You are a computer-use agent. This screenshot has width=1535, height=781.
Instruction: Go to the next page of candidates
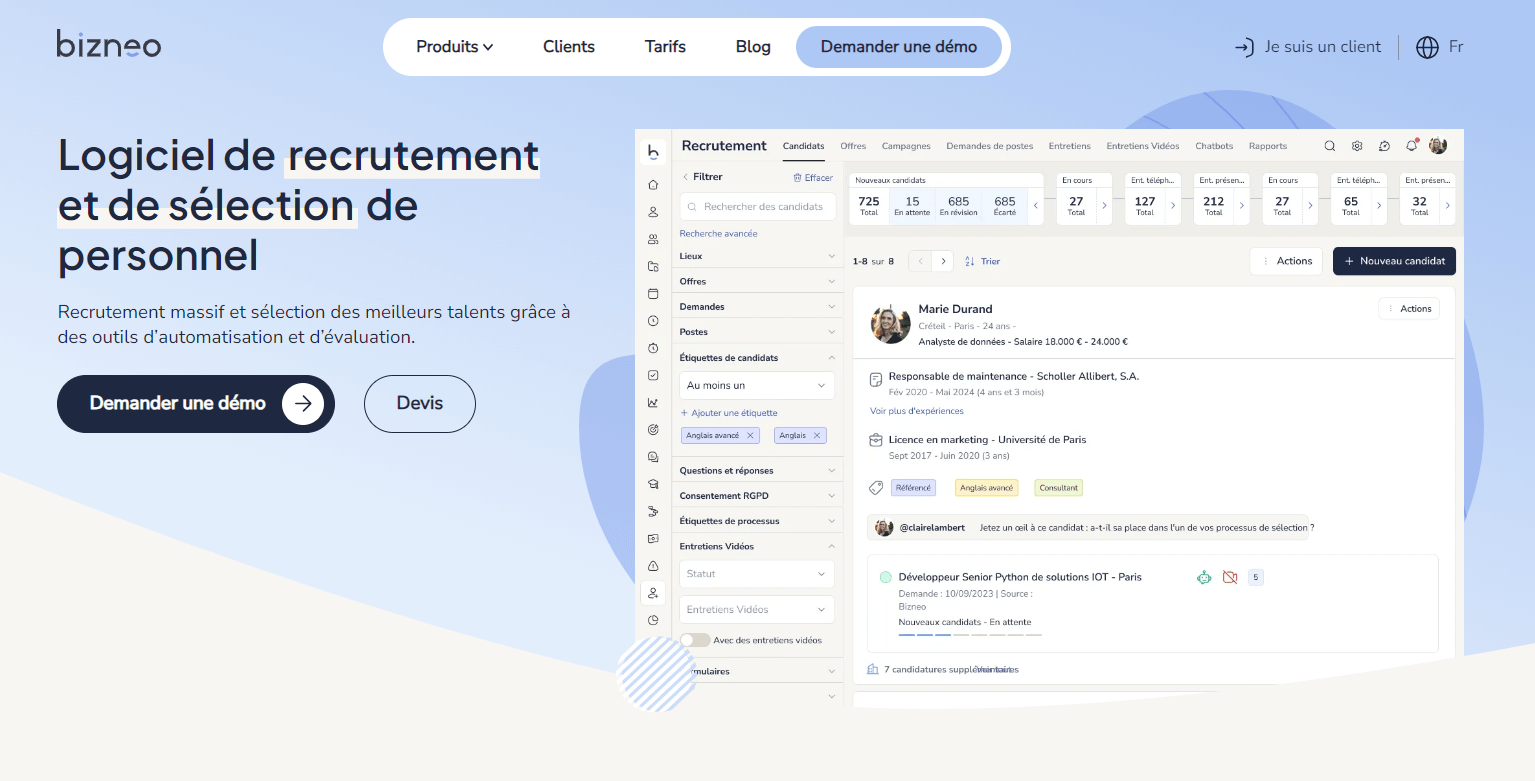942,262
